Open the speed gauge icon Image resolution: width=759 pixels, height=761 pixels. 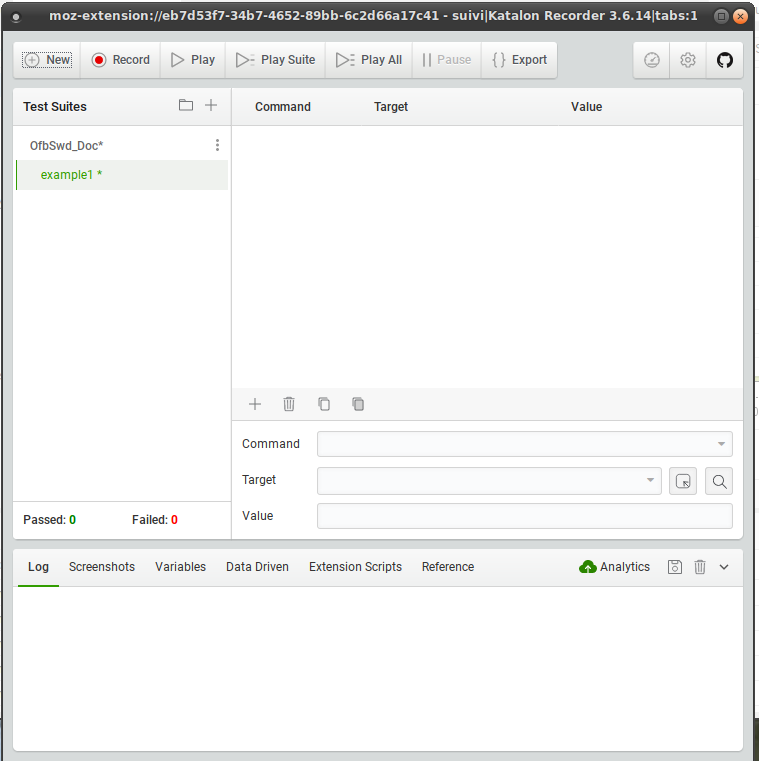651,60
